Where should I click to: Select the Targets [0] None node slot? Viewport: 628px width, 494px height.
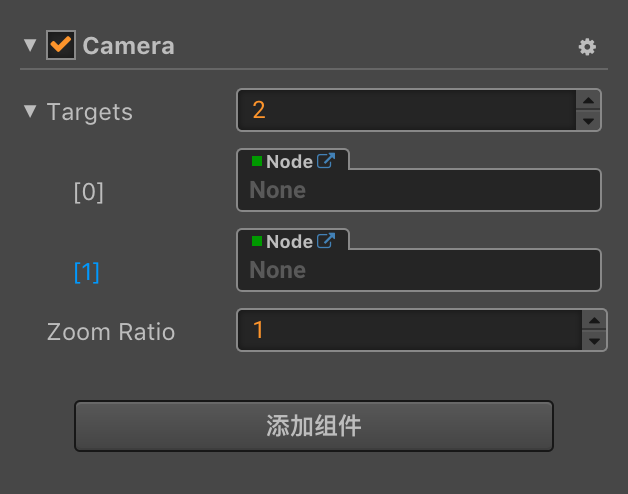click(418, 190)
